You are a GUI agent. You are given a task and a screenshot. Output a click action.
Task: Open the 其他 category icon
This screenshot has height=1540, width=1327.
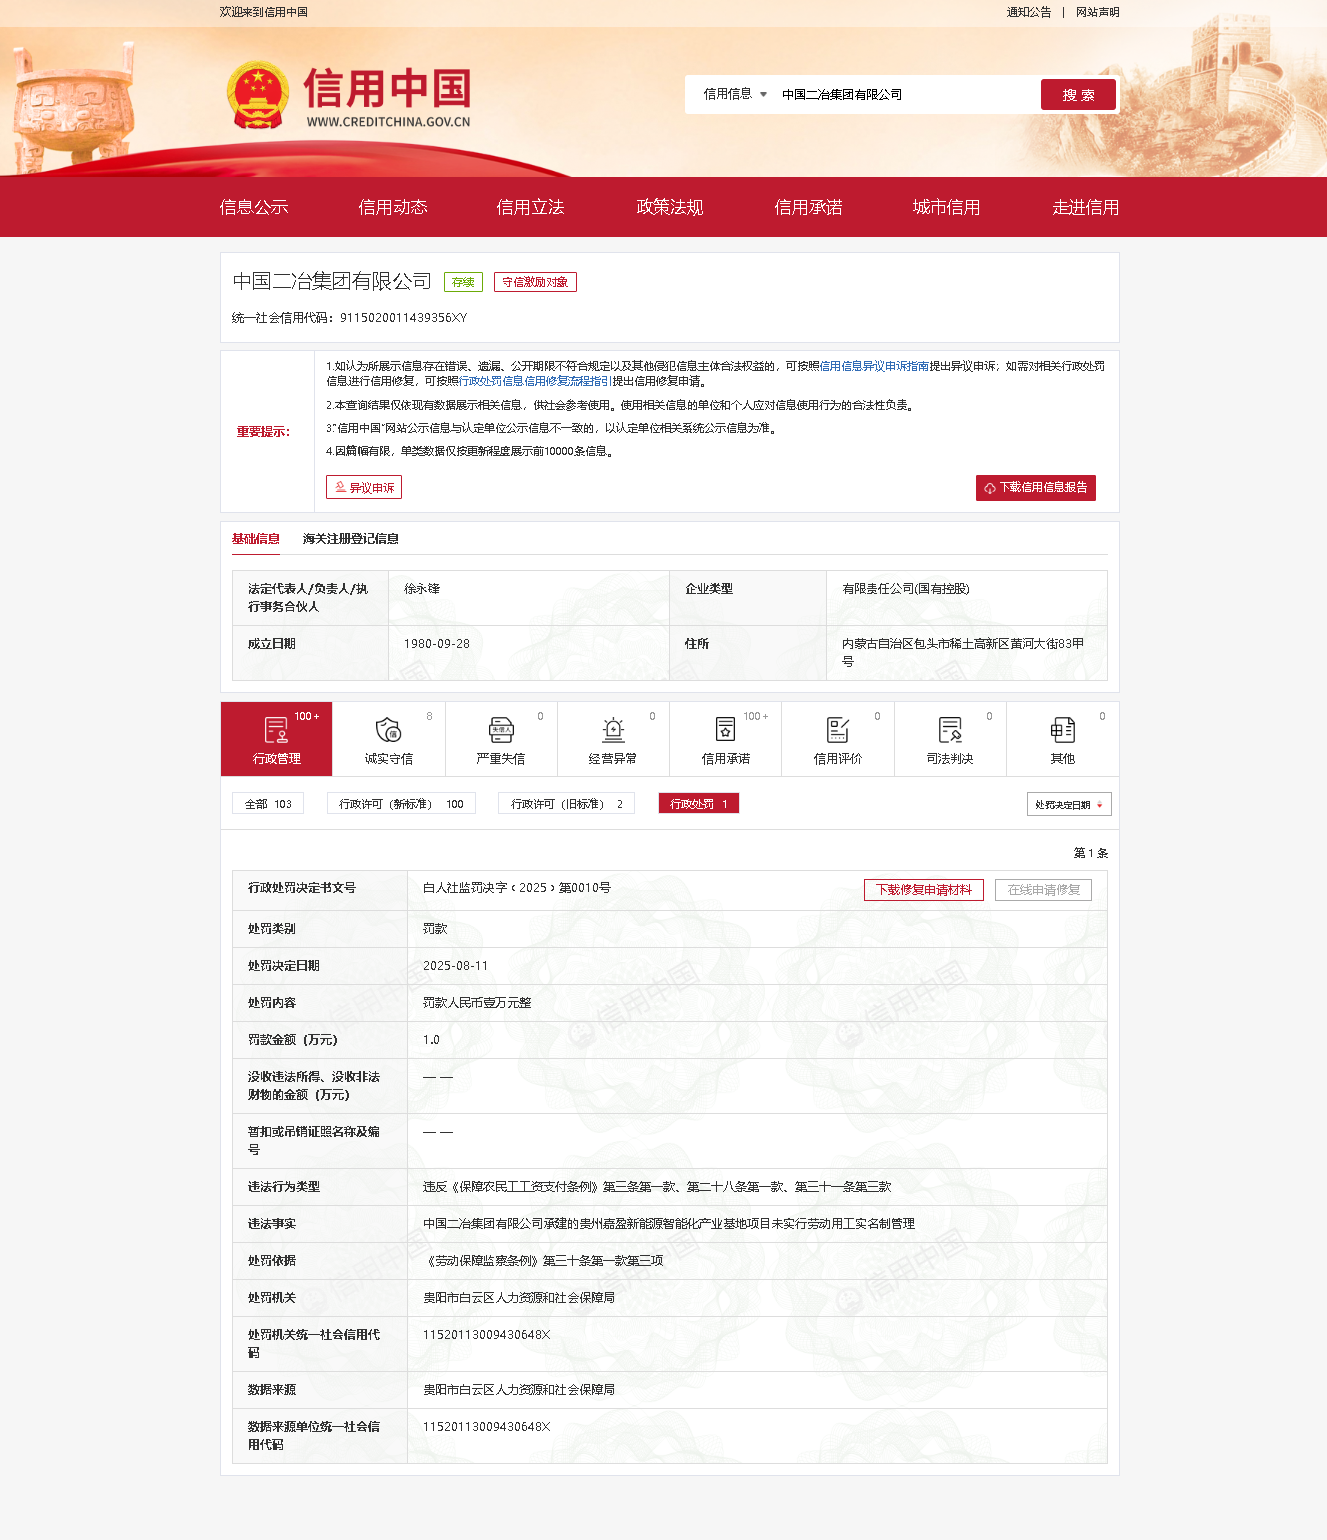click(1062, 730)
